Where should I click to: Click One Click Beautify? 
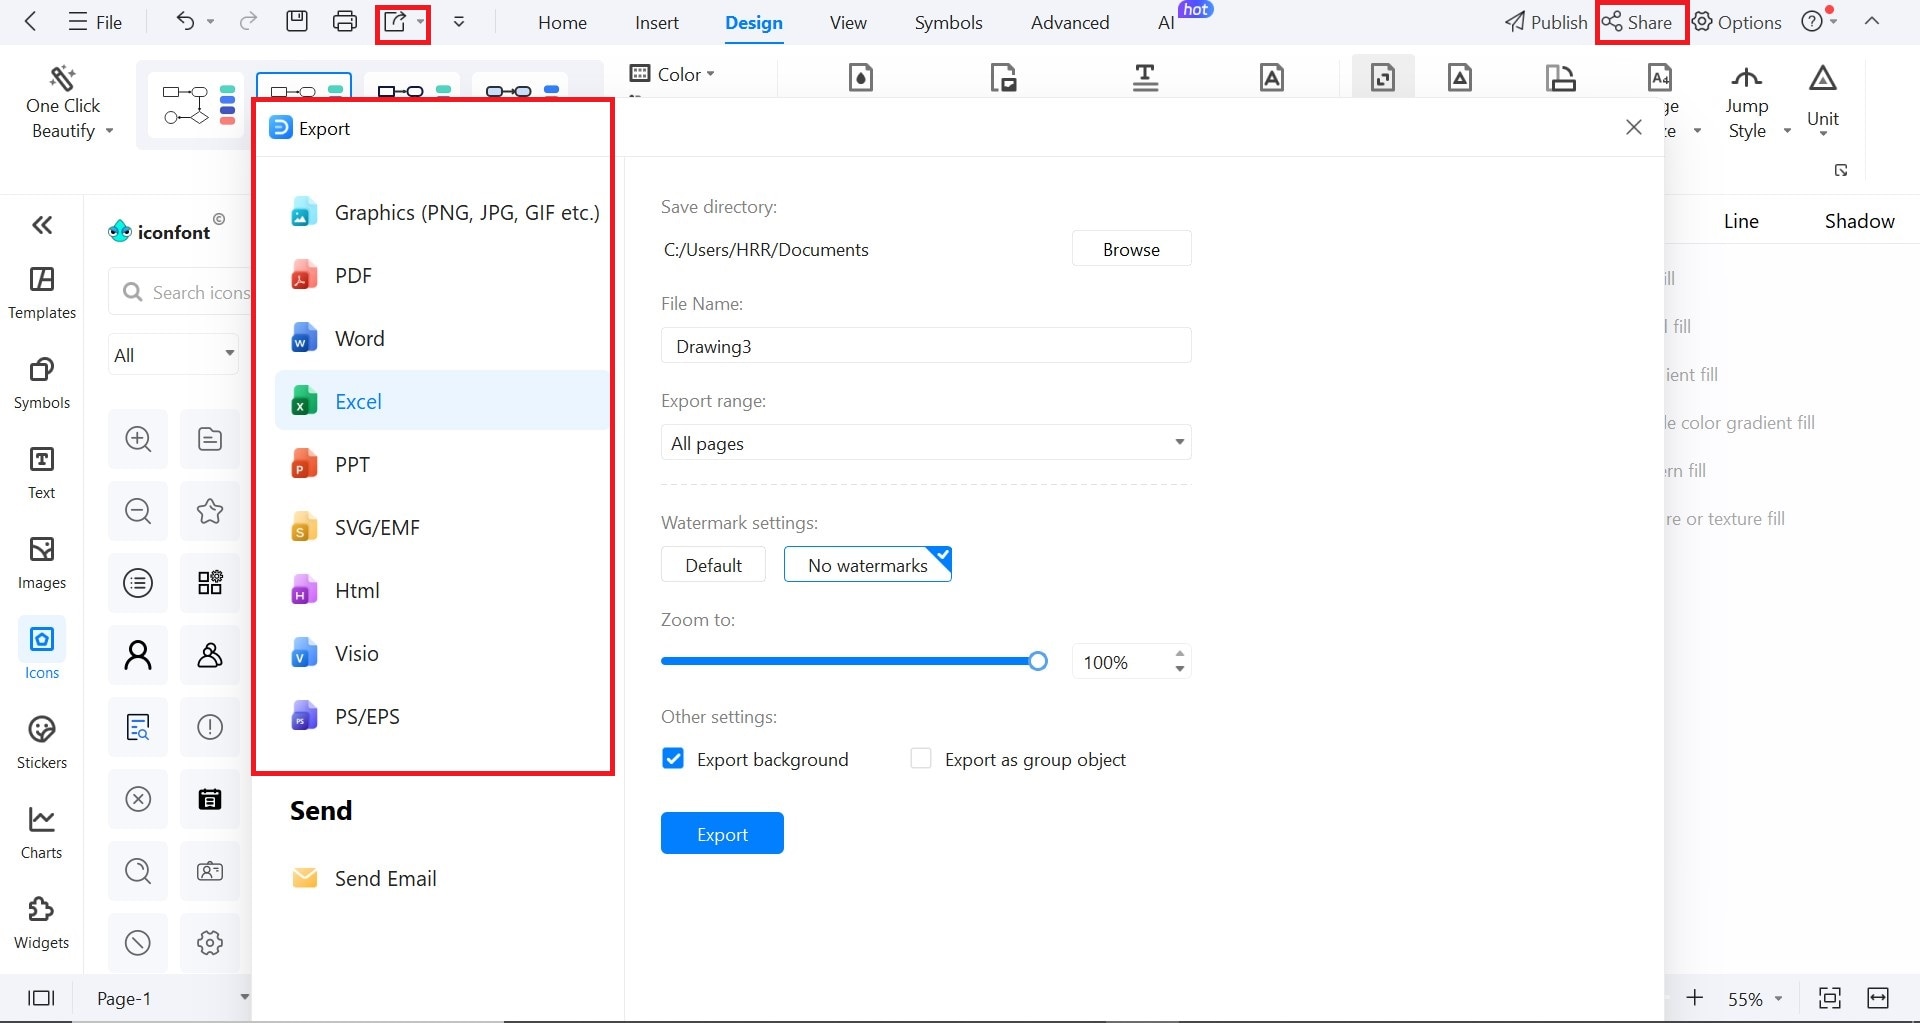[x=64, y=104]
